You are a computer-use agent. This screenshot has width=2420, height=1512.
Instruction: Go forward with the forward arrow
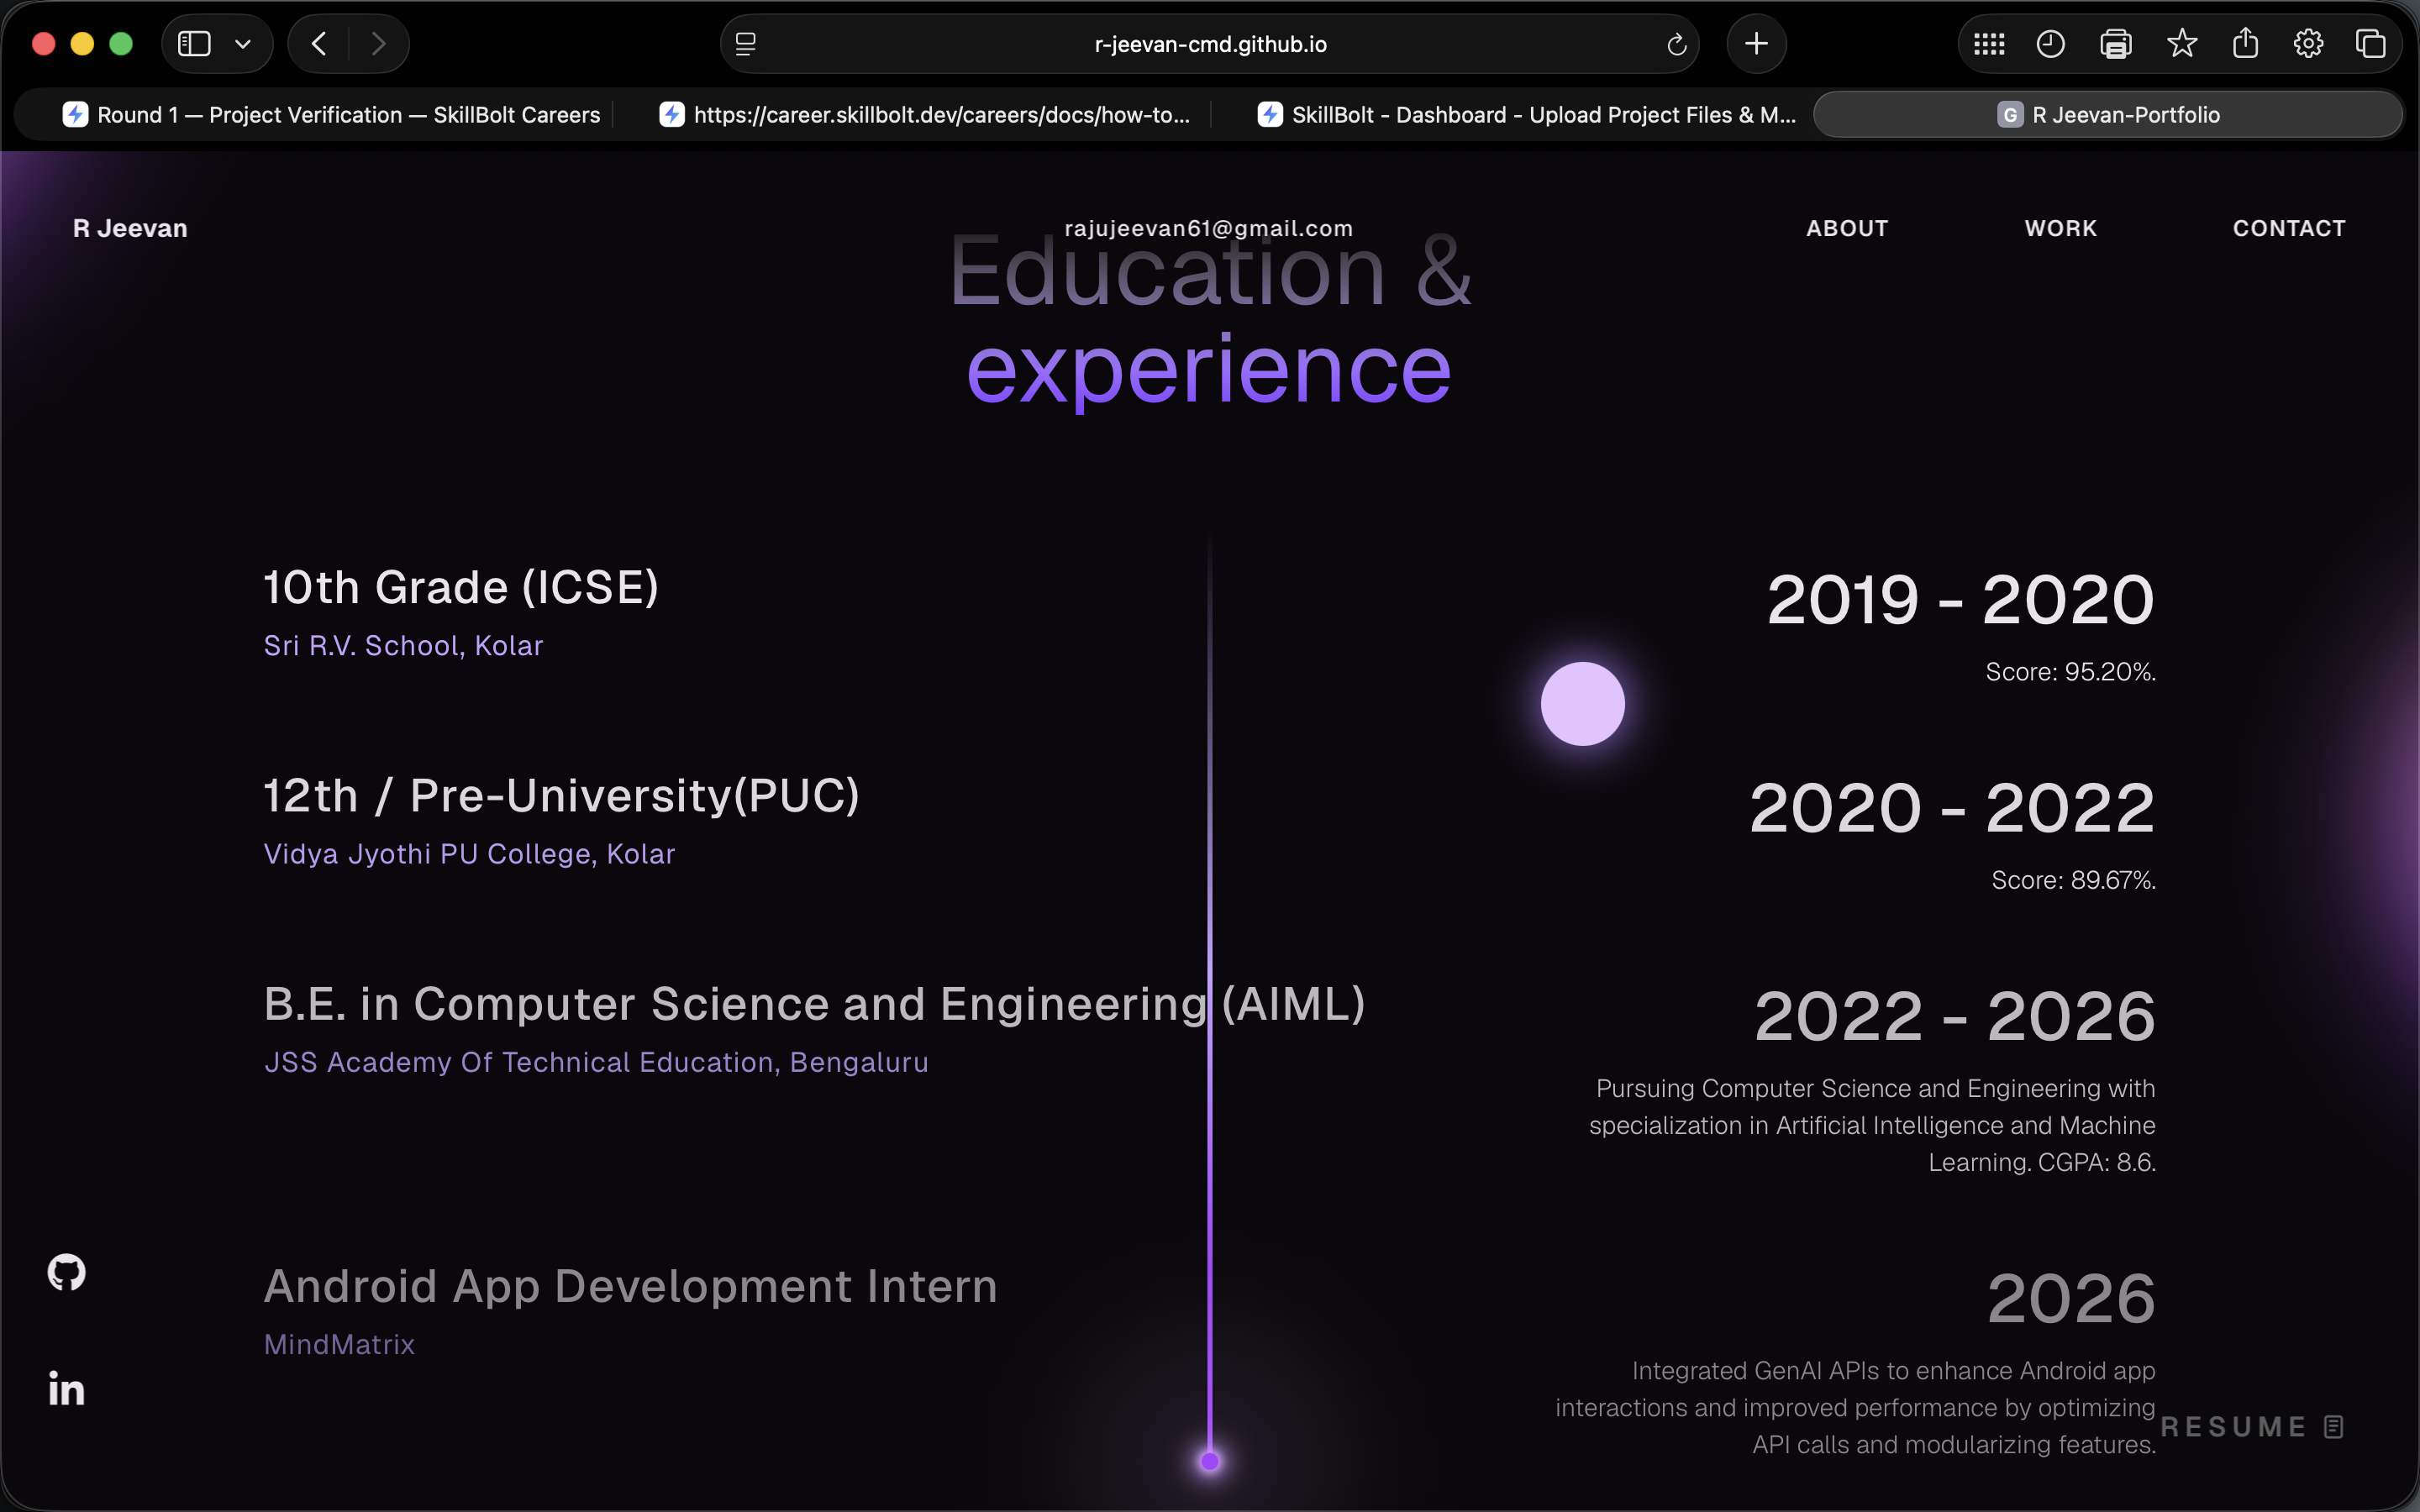pyautogui.click(x=378, y=44)
